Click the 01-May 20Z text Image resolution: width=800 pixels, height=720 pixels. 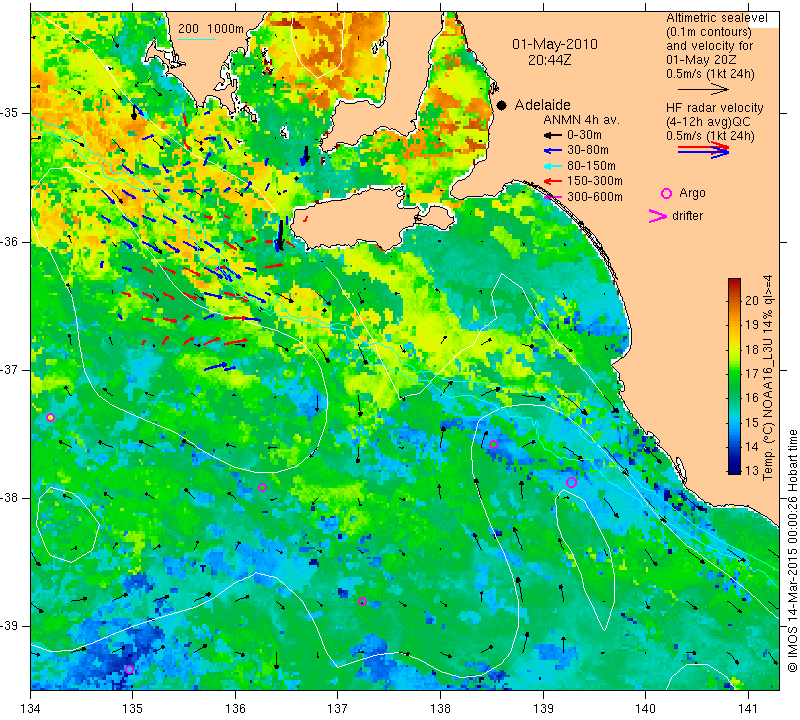(701, 60)
